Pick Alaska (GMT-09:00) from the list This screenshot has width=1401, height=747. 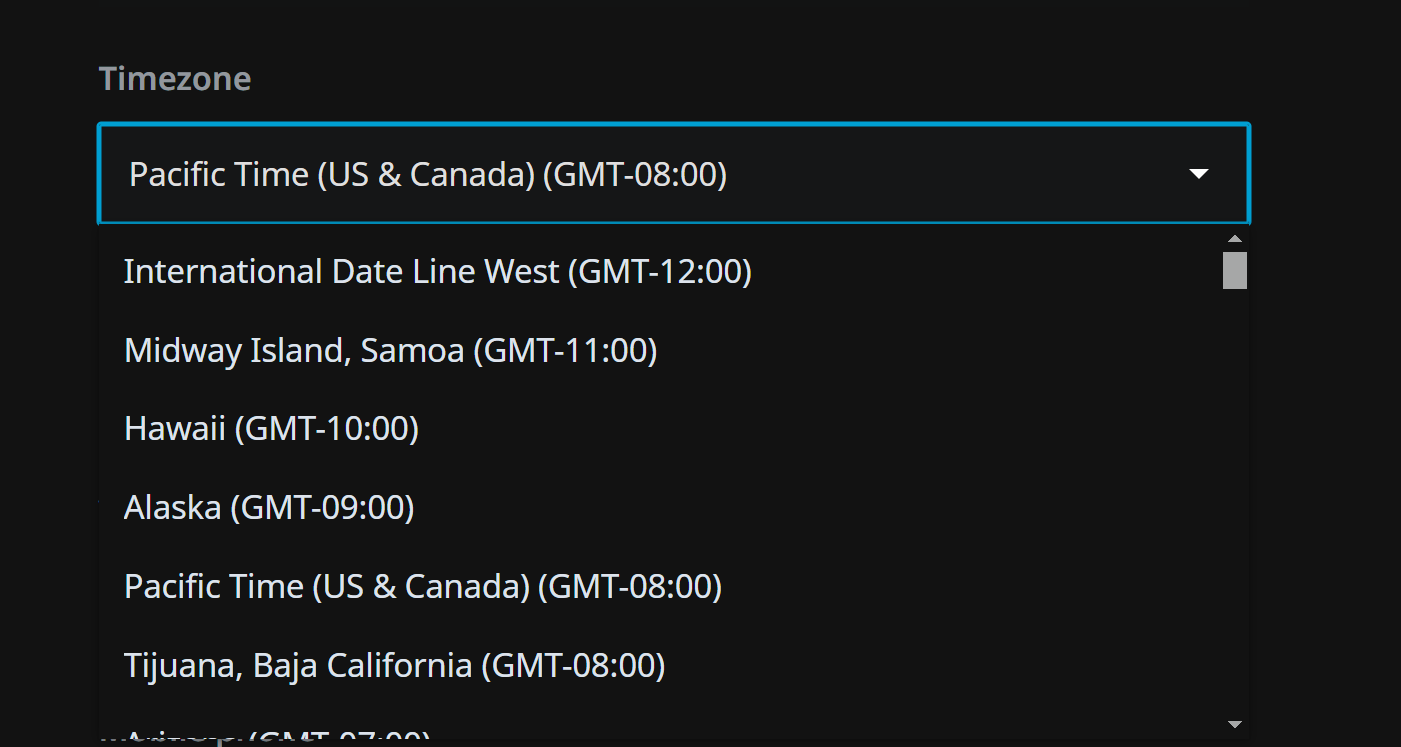269,508
